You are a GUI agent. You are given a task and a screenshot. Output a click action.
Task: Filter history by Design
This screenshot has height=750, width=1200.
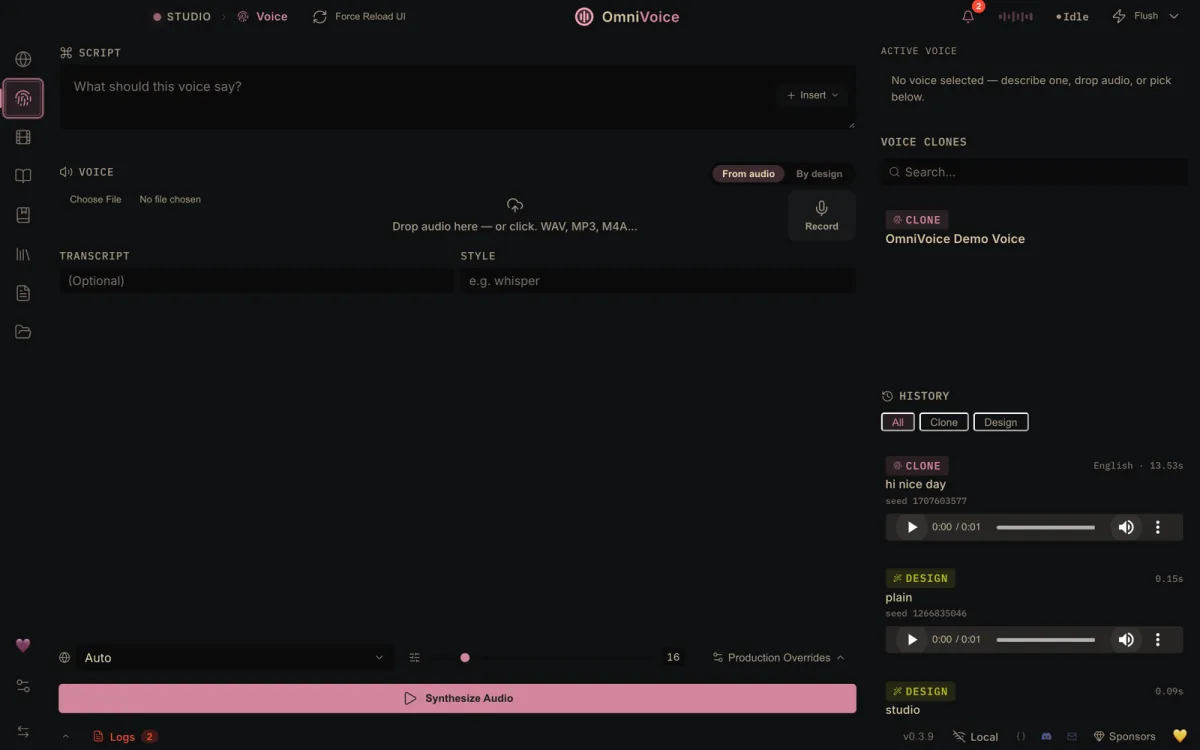[x=1001, y=422]
